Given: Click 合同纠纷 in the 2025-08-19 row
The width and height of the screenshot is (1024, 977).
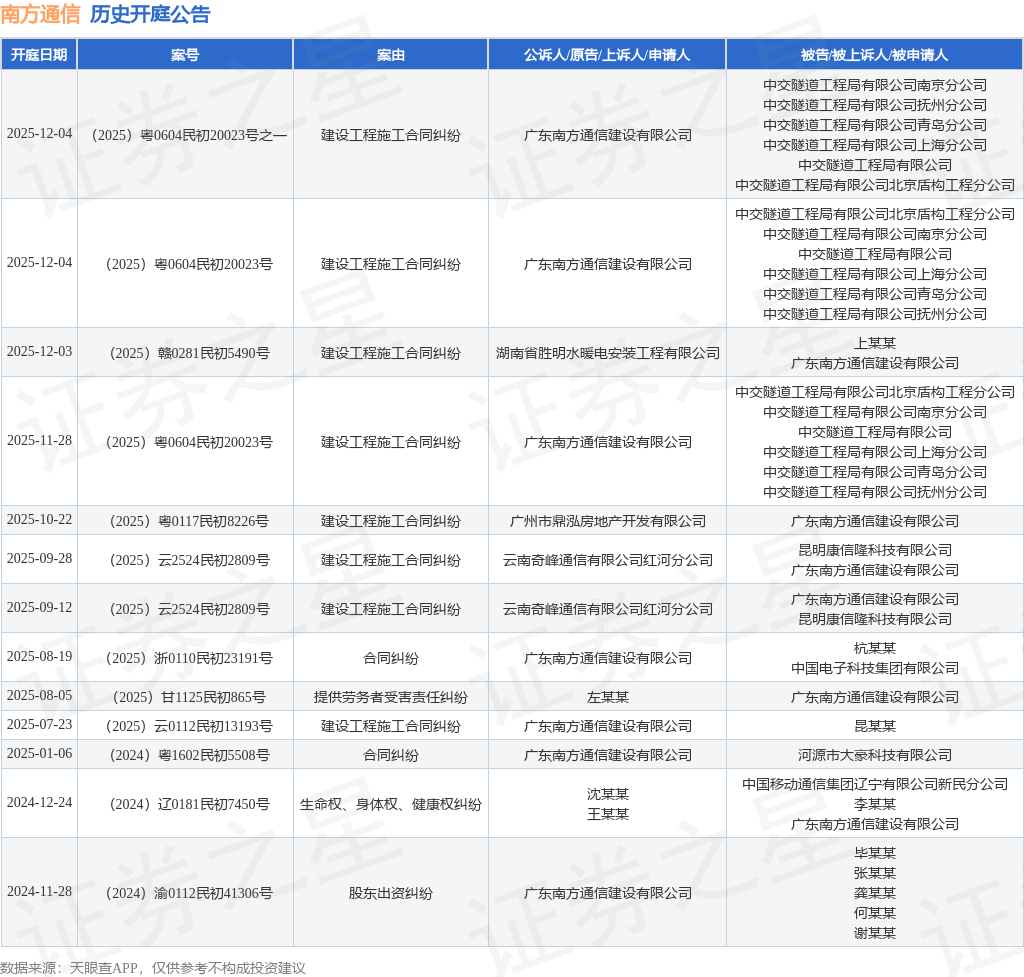Looking at the screenshot, I should point(391,658).
